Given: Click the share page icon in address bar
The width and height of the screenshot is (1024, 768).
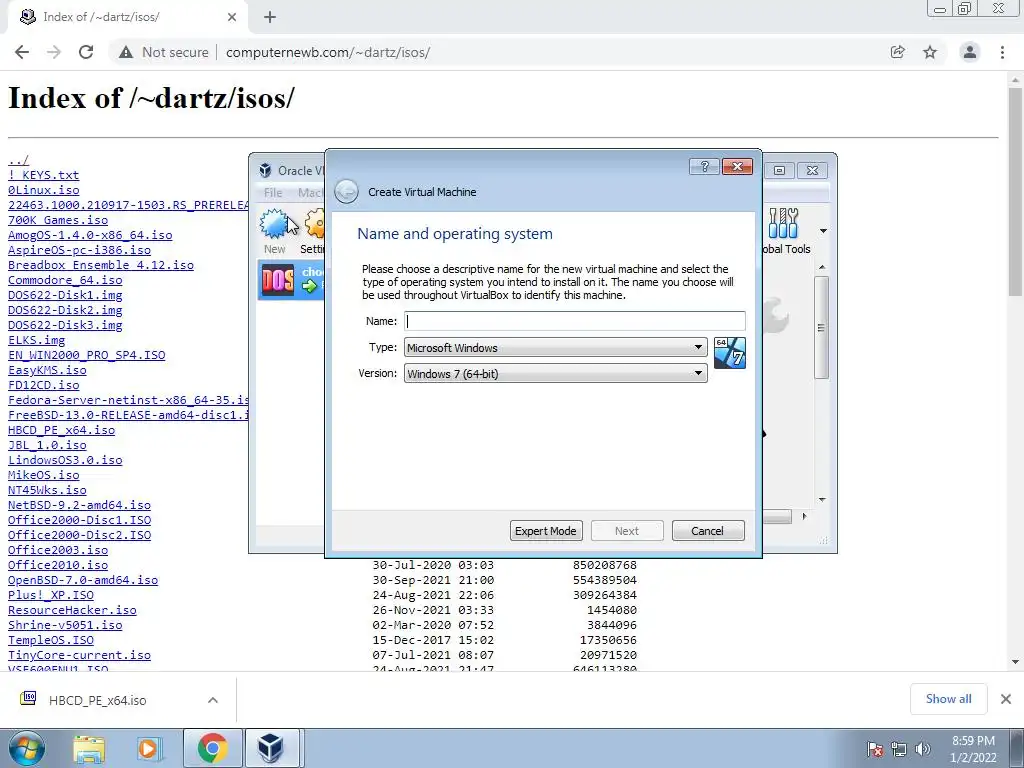Looking at the screenshot, I should [897, 52].
